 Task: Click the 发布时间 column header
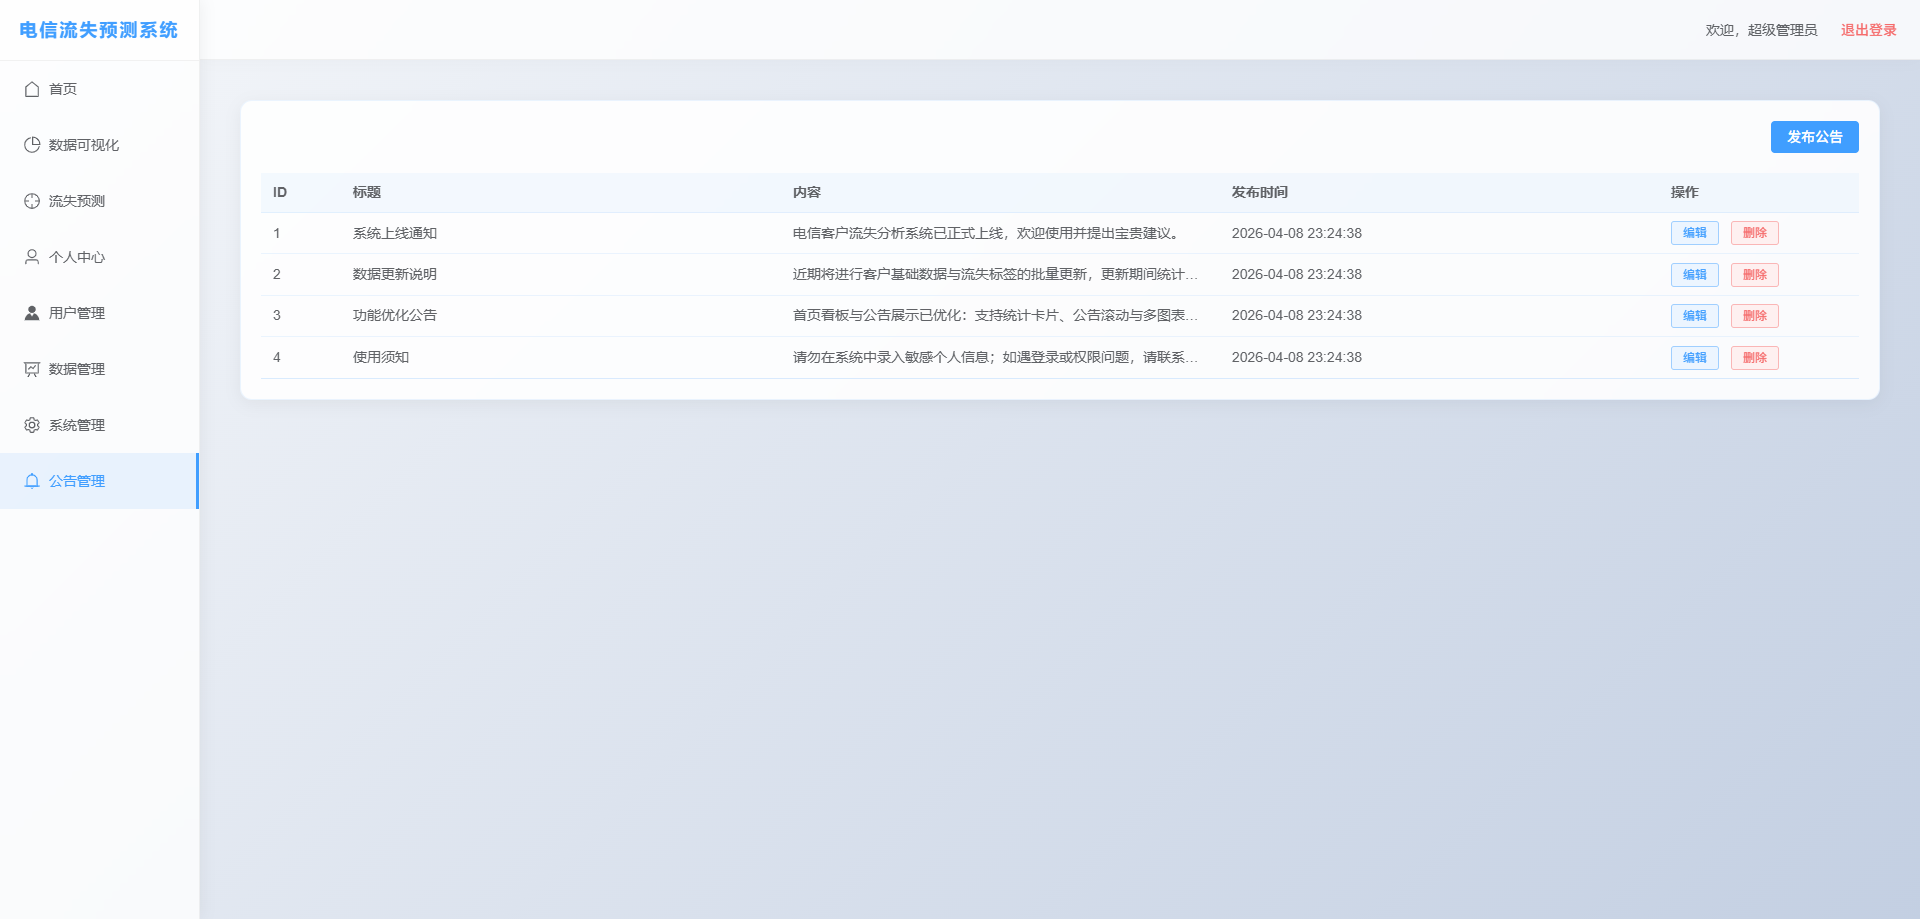pyautogui.click(x=1259, y=192)
